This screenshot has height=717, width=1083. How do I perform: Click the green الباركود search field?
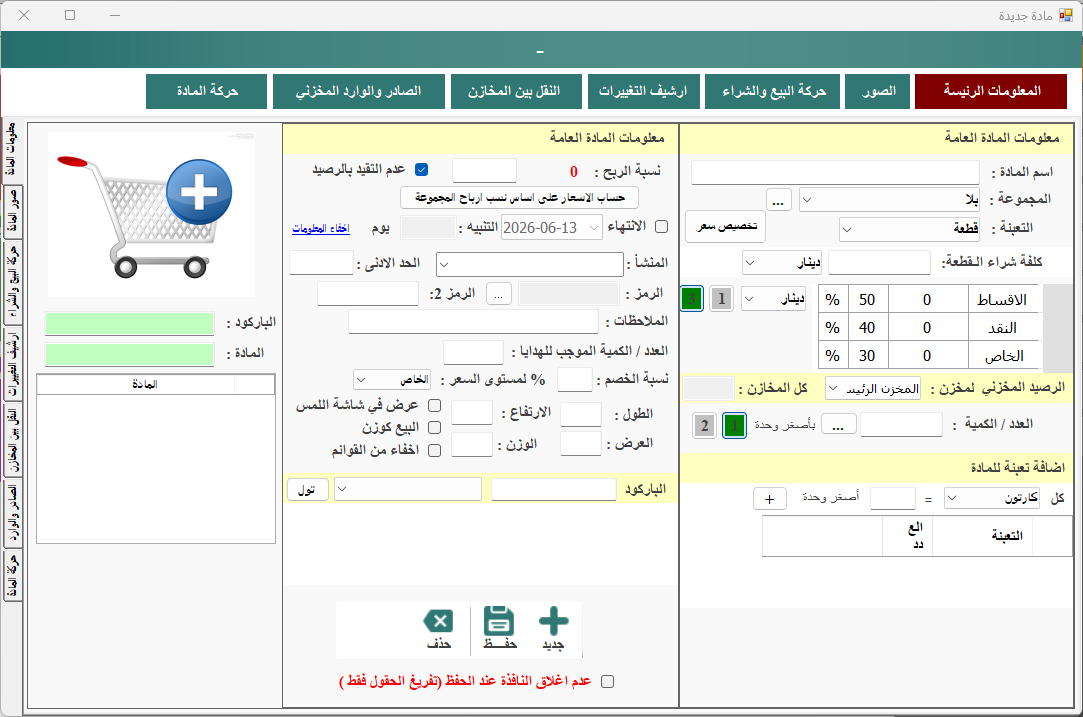pyautogui.click(x=129, y=323)
